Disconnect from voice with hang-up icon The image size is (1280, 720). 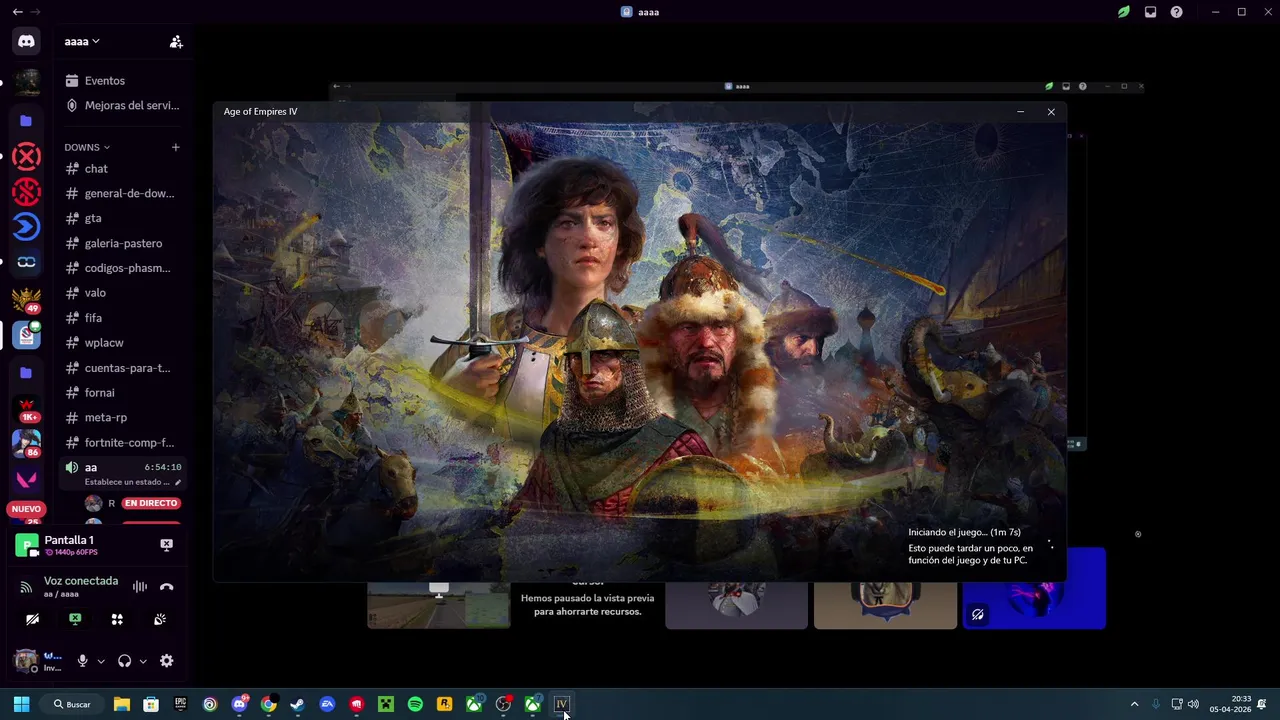167,587
